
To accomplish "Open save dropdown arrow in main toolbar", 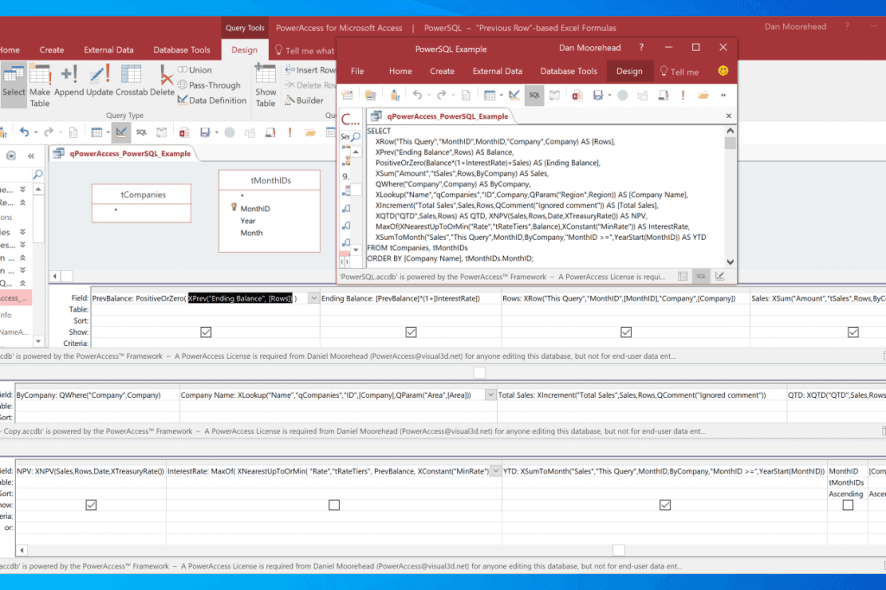I will (216, 133).
